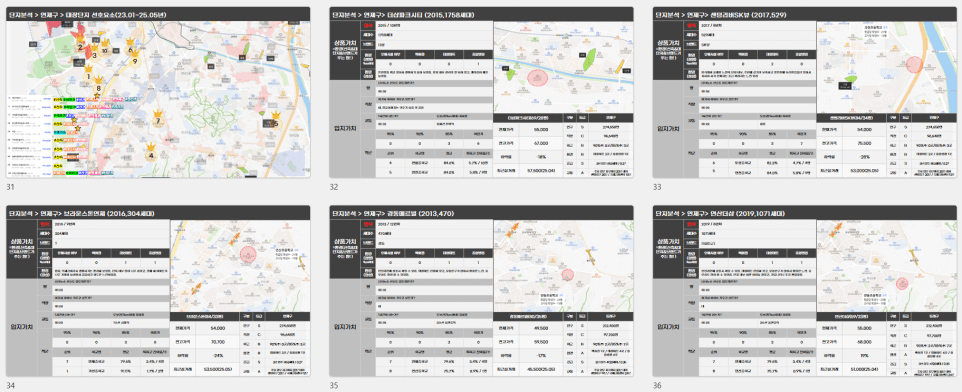Click red circle marker on slide 32 map
This screenshot has width=962, height=392.
tap(537, 78)
